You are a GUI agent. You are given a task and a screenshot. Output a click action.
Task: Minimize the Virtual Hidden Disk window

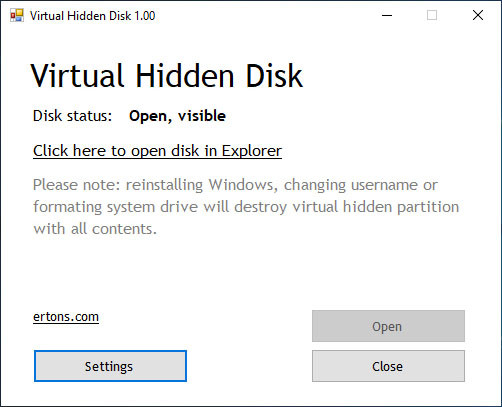(387, 15)
